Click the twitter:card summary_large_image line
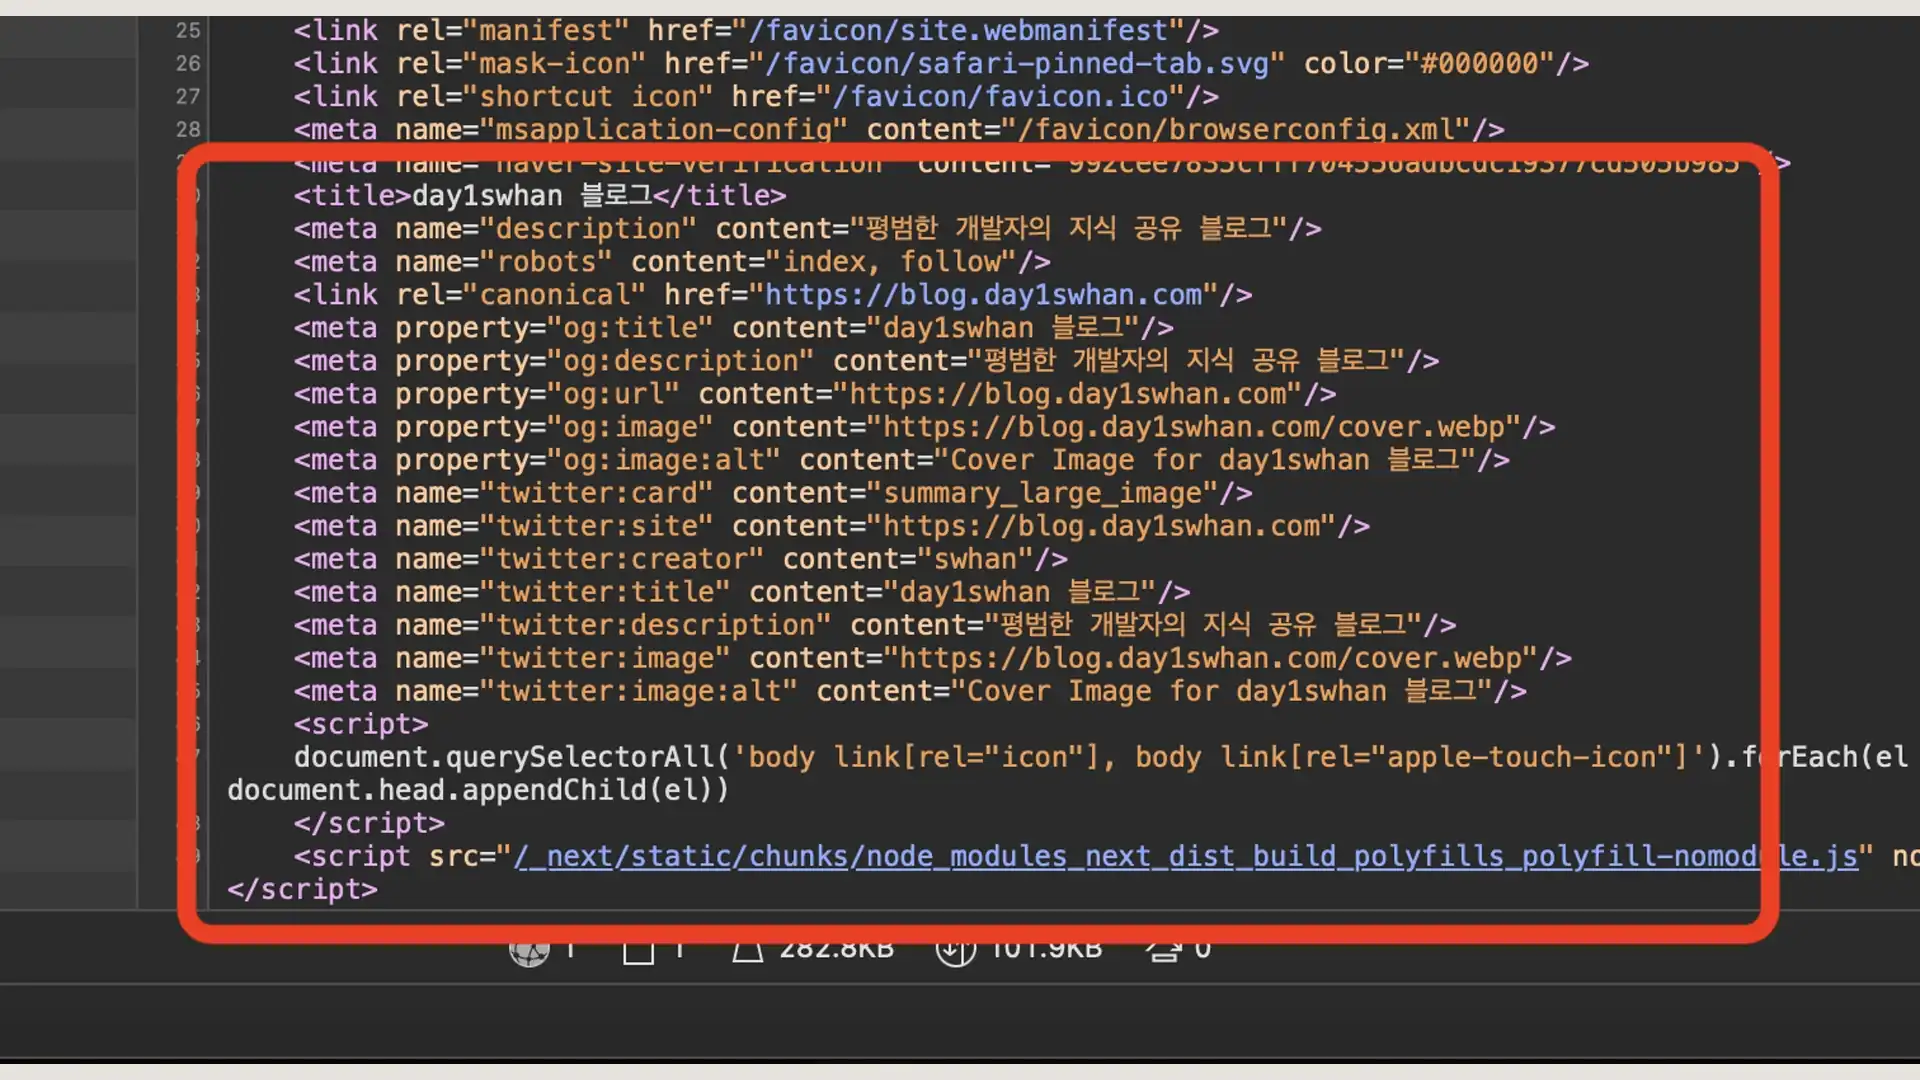 coord(773,492)
